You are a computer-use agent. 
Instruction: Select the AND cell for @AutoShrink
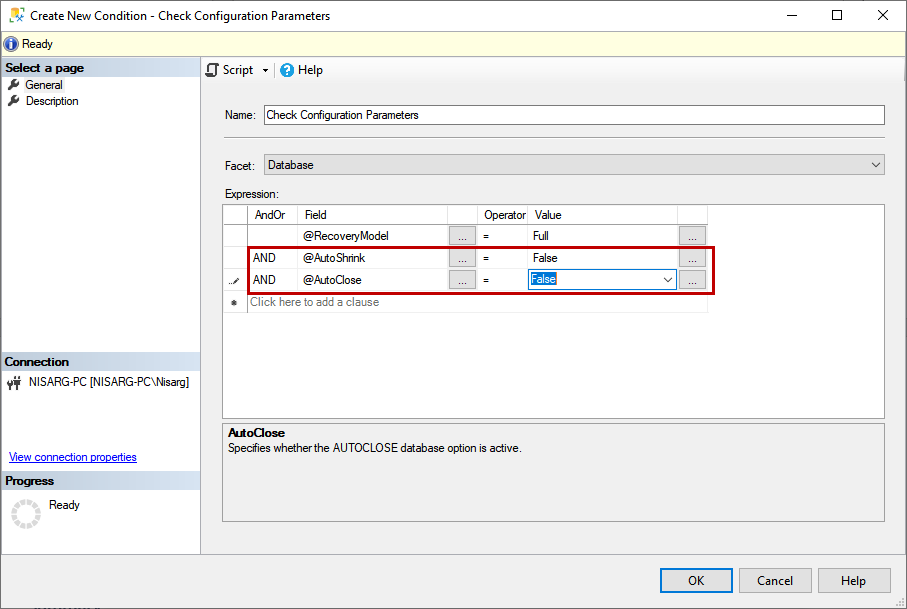pos(271,258)
